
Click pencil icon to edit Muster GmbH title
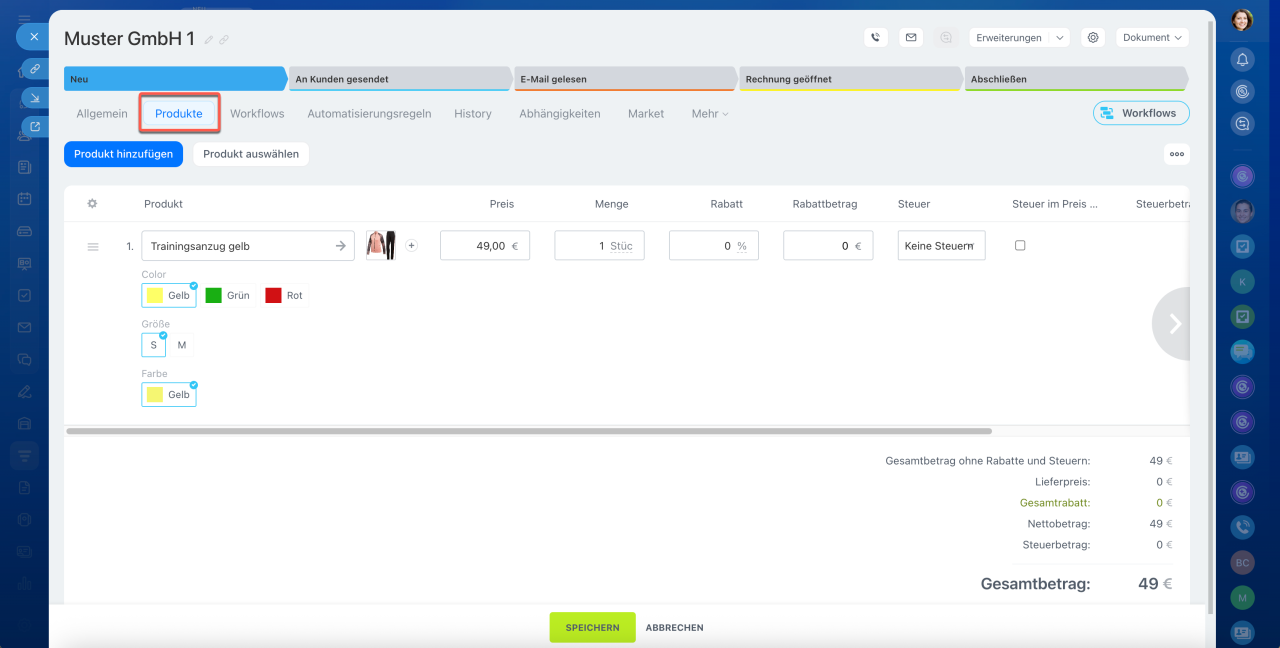pos(209,40)
